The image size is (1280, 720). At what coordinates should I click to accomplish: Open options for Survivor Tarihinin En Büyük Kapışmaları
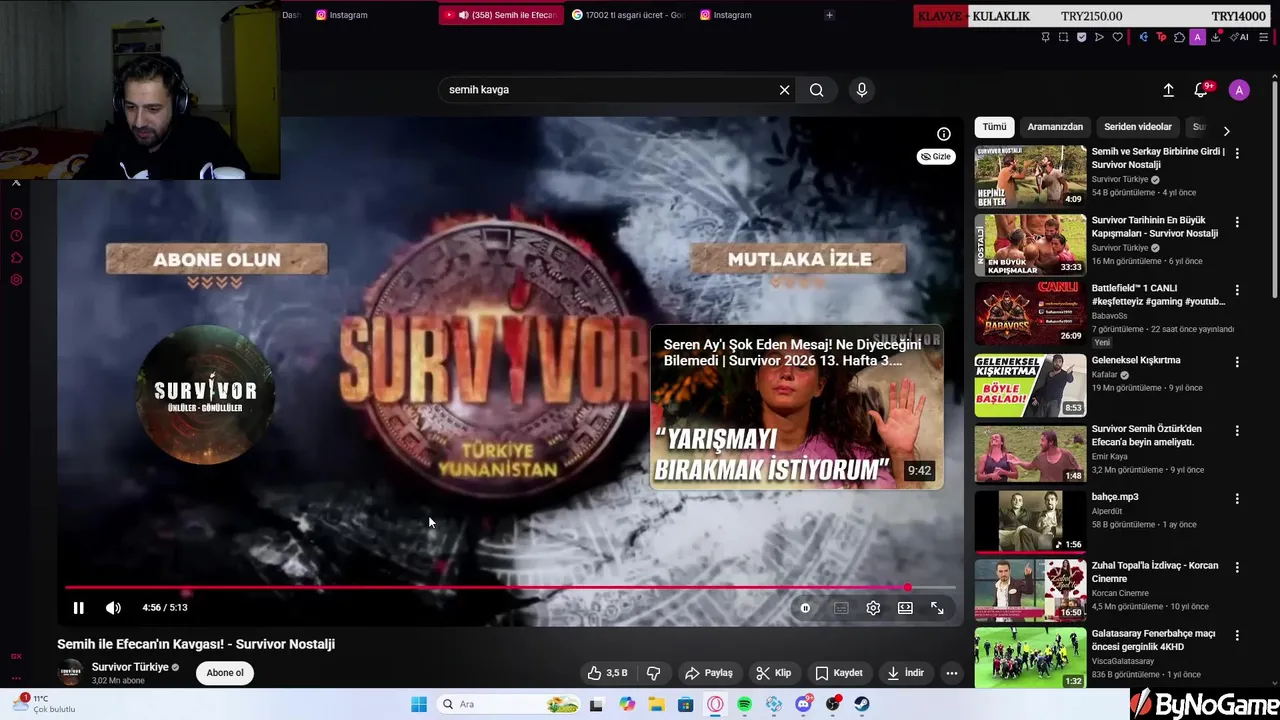[1237, 222]
